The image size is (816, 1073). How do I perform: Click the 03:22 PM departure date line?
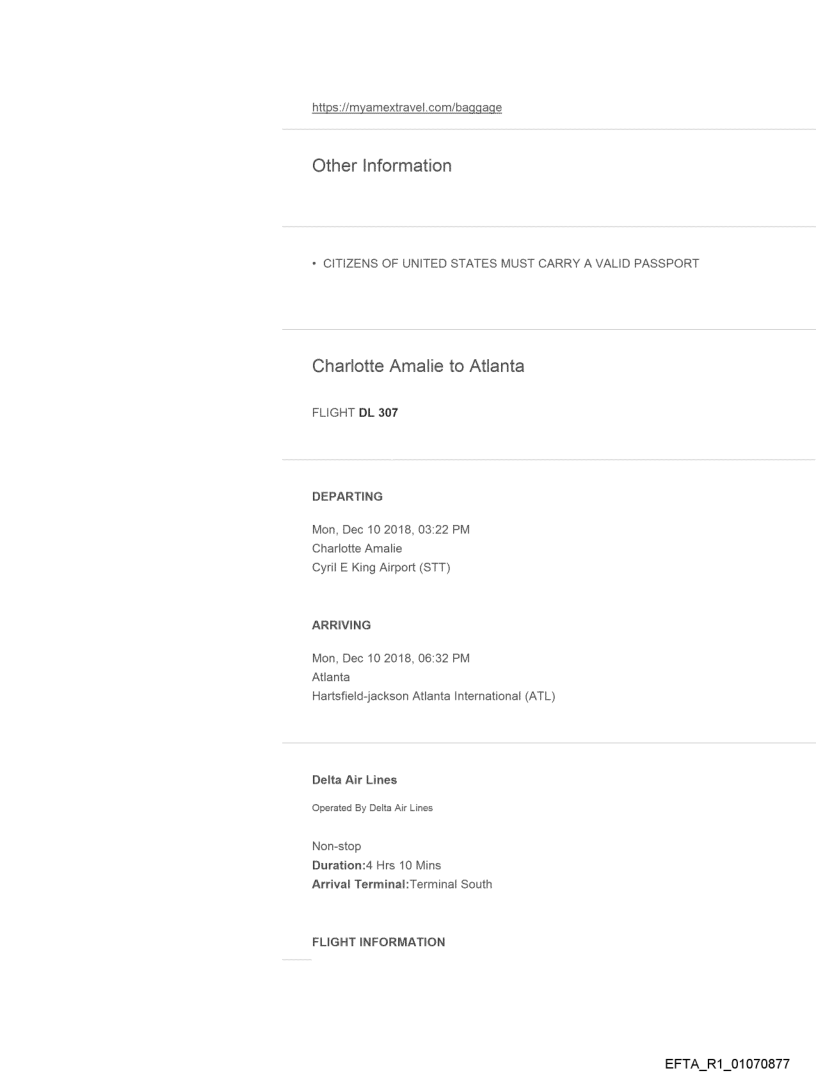[x=391, y=530]
